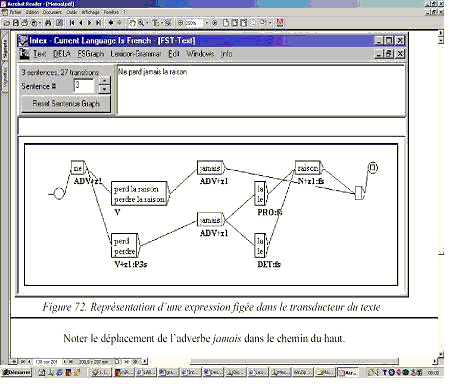Select the Graphics Select tool
The width and height of the screenshot is (450, 384).
(168, 23)
